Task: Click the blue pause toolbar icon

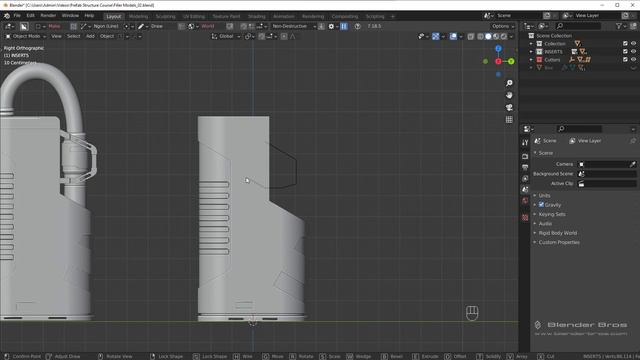Action: click(344, 26)
